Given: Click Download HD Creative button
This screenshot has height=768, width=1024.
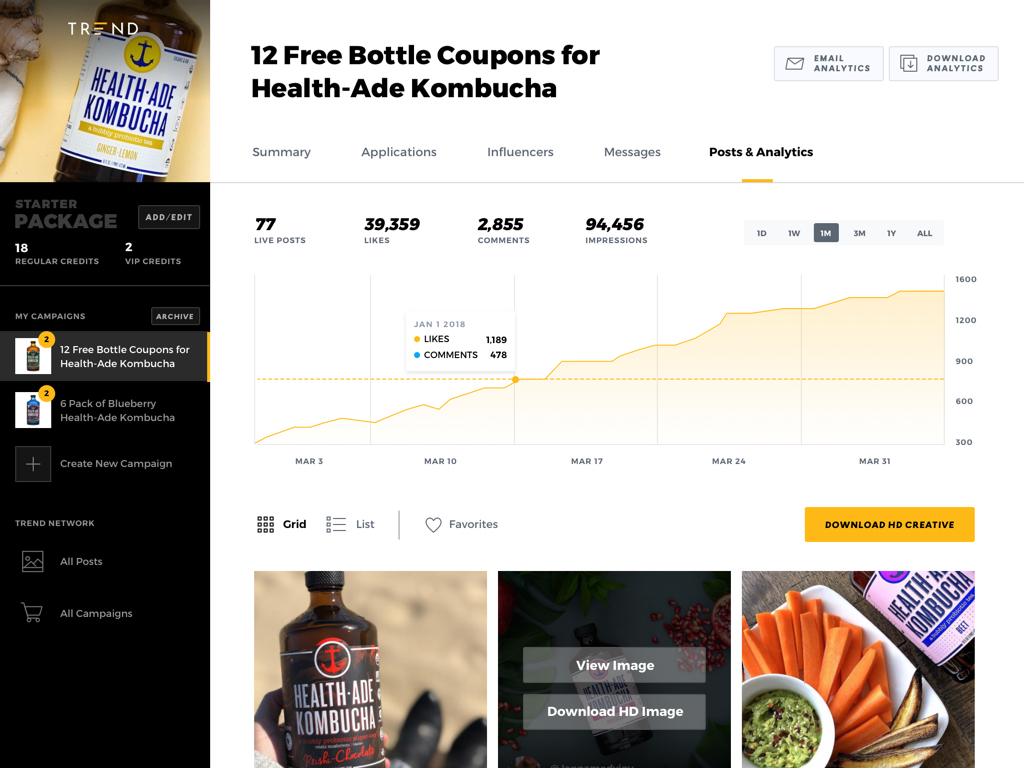Looking at the screenshot, I should [x=889, y=524].
